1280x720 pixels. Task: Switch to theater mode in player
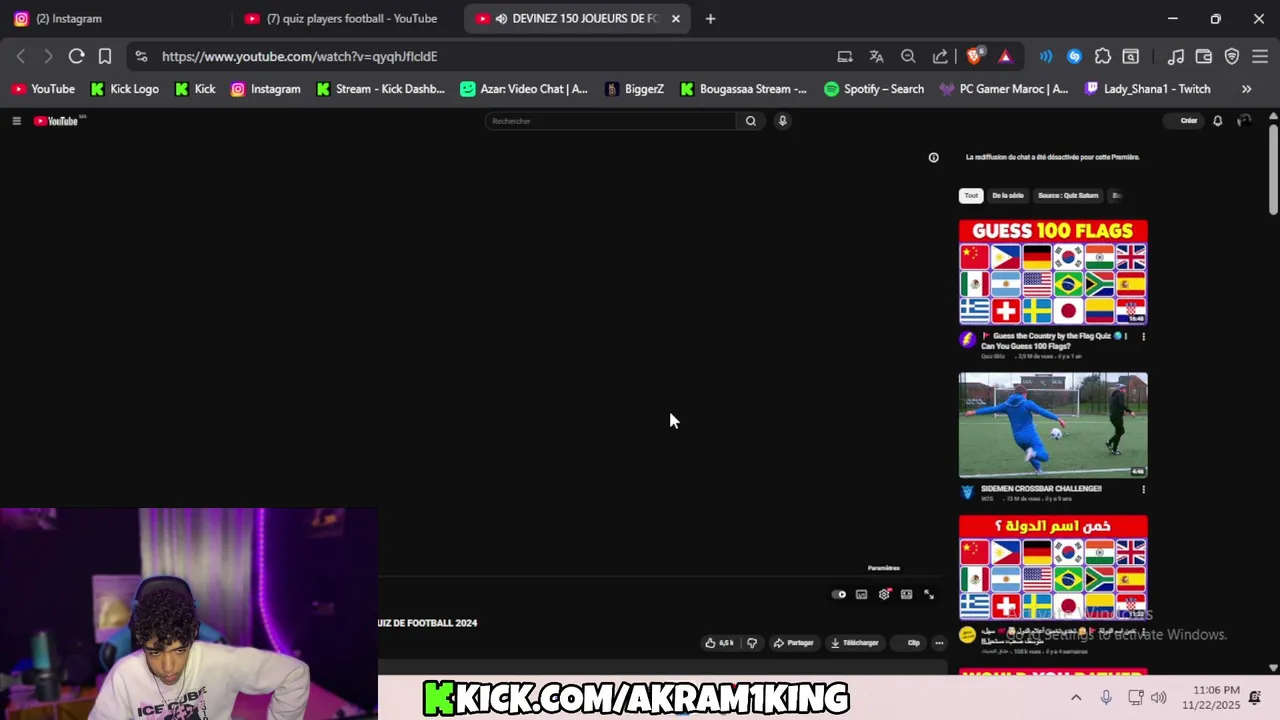pos(906,594)
